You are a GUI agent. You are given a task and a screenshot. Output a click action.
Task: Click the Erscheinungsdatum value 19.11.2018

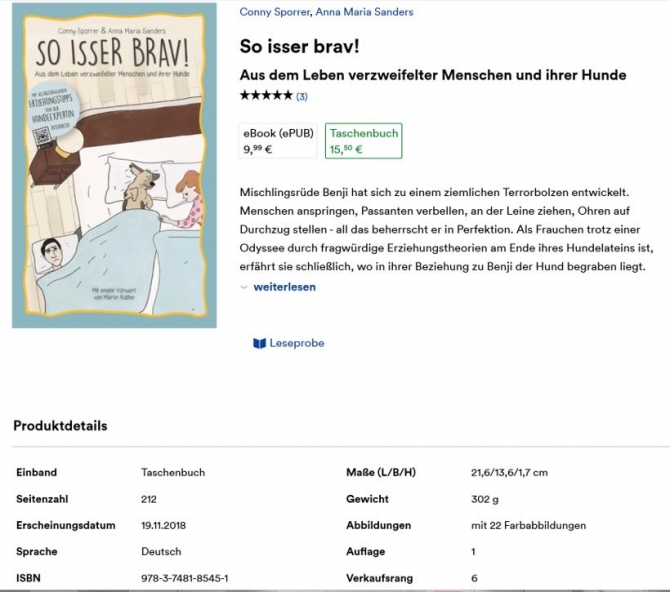162,525
